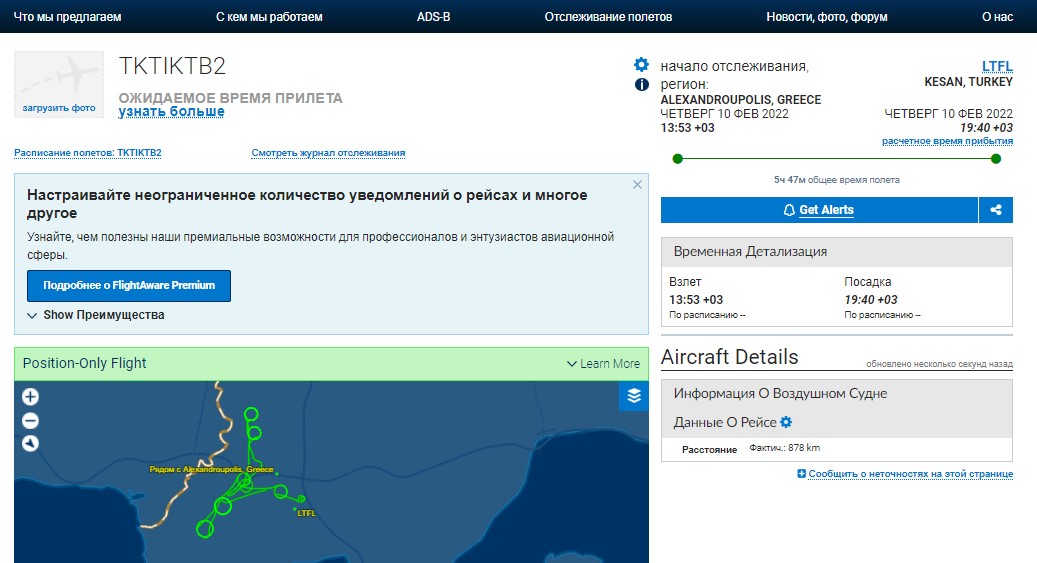This screenshot has width=1037, height=563.
Task: Zoom in on the flight map
Action: (30, 396)
